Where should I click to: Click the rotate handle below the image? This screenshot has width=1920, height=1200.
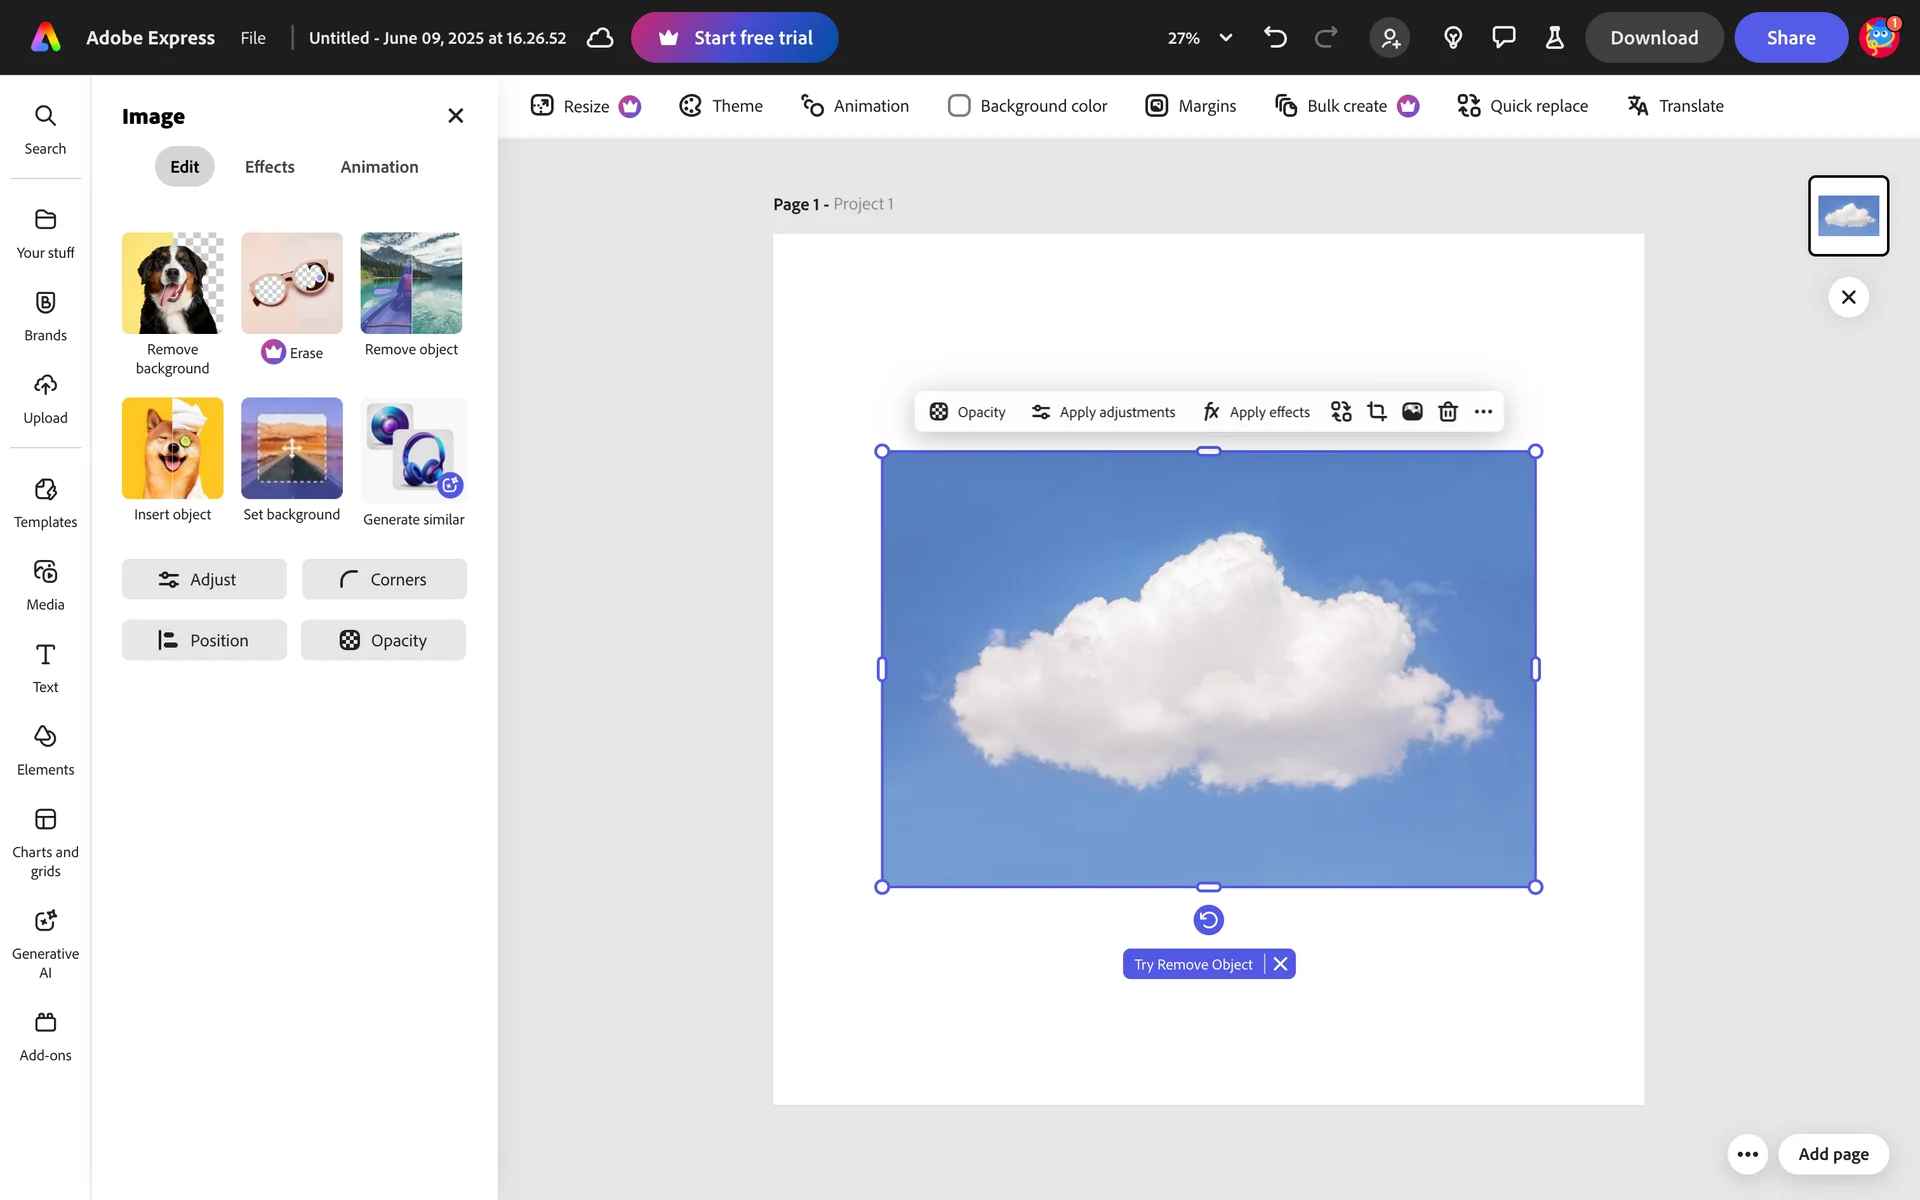tap(1208, 920)
